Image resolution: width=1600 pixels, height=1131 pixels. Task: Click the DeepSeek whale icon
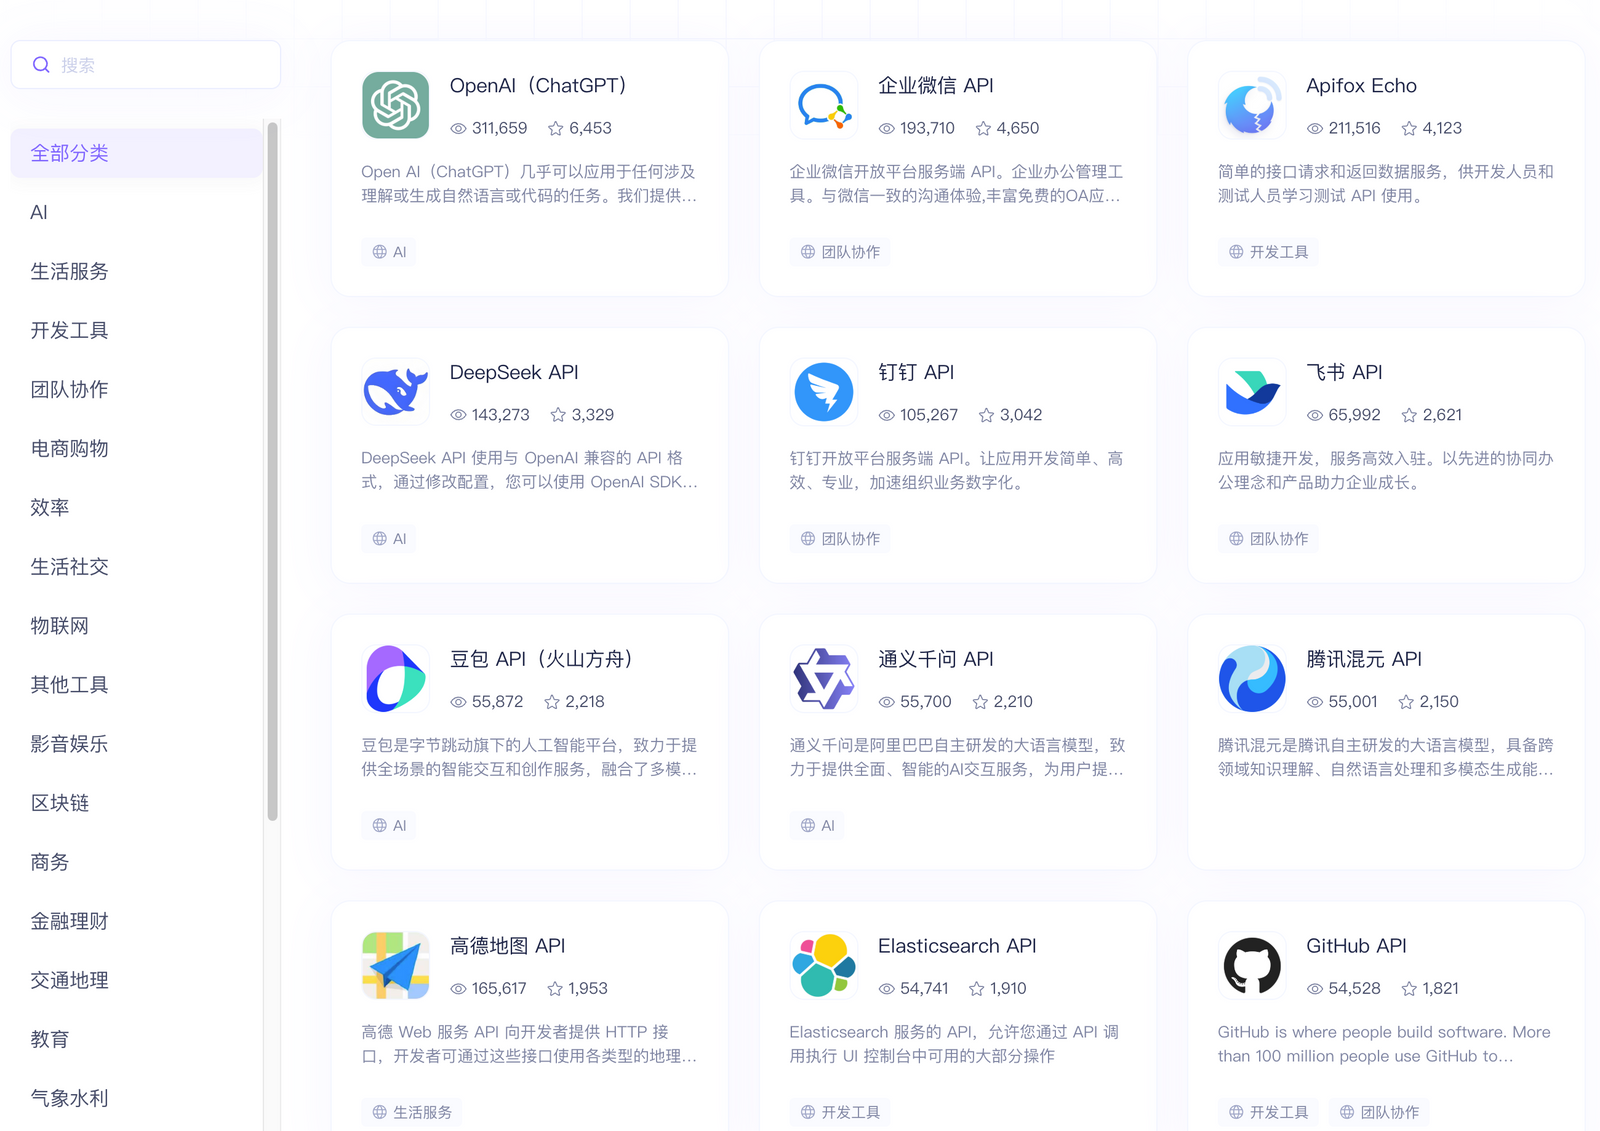click(x=395, y=391)
